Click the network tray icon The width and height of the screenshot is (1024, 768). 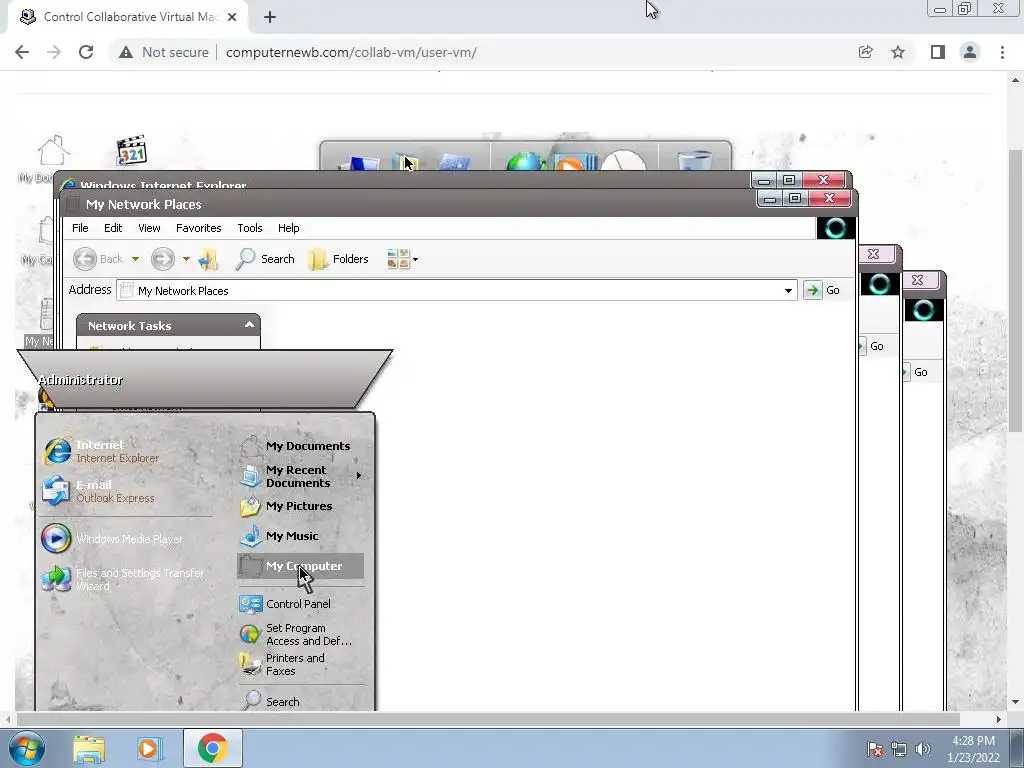click(x=899, y=750)
